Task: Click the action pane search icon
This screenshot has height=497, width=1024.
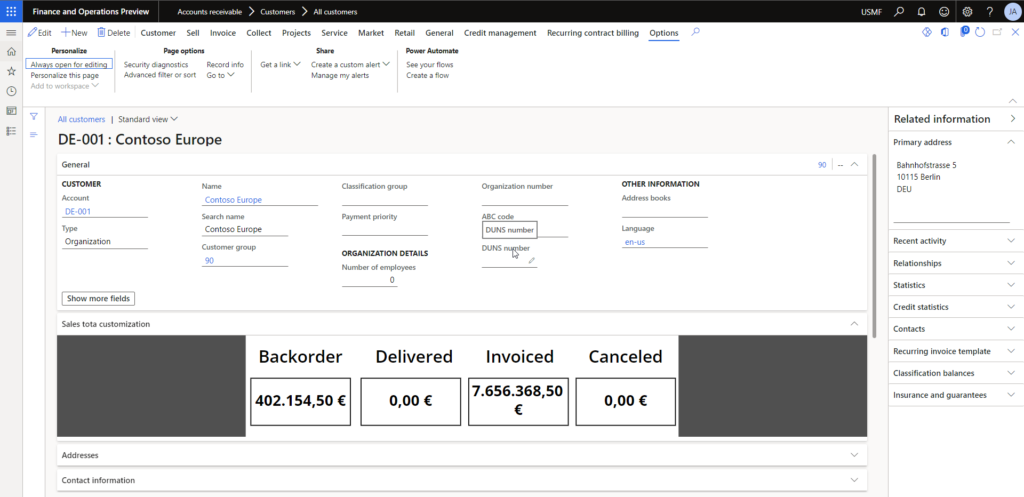Action: (696, 31)
